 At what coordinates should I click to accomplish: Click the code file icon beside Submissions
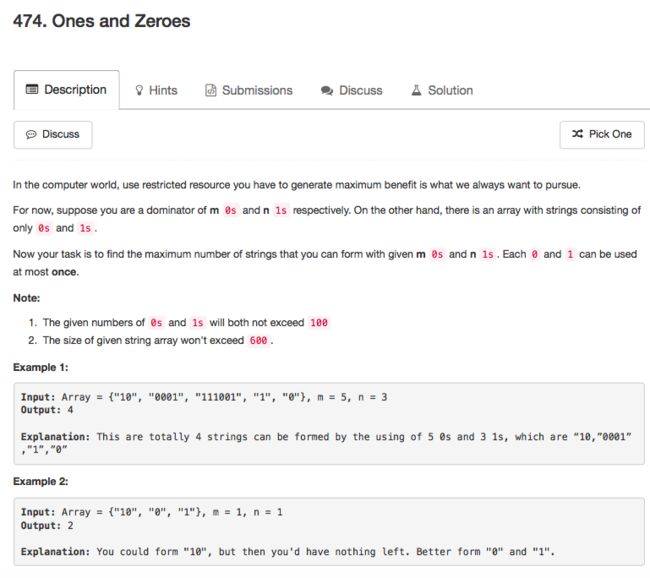[x=211, y=90]
